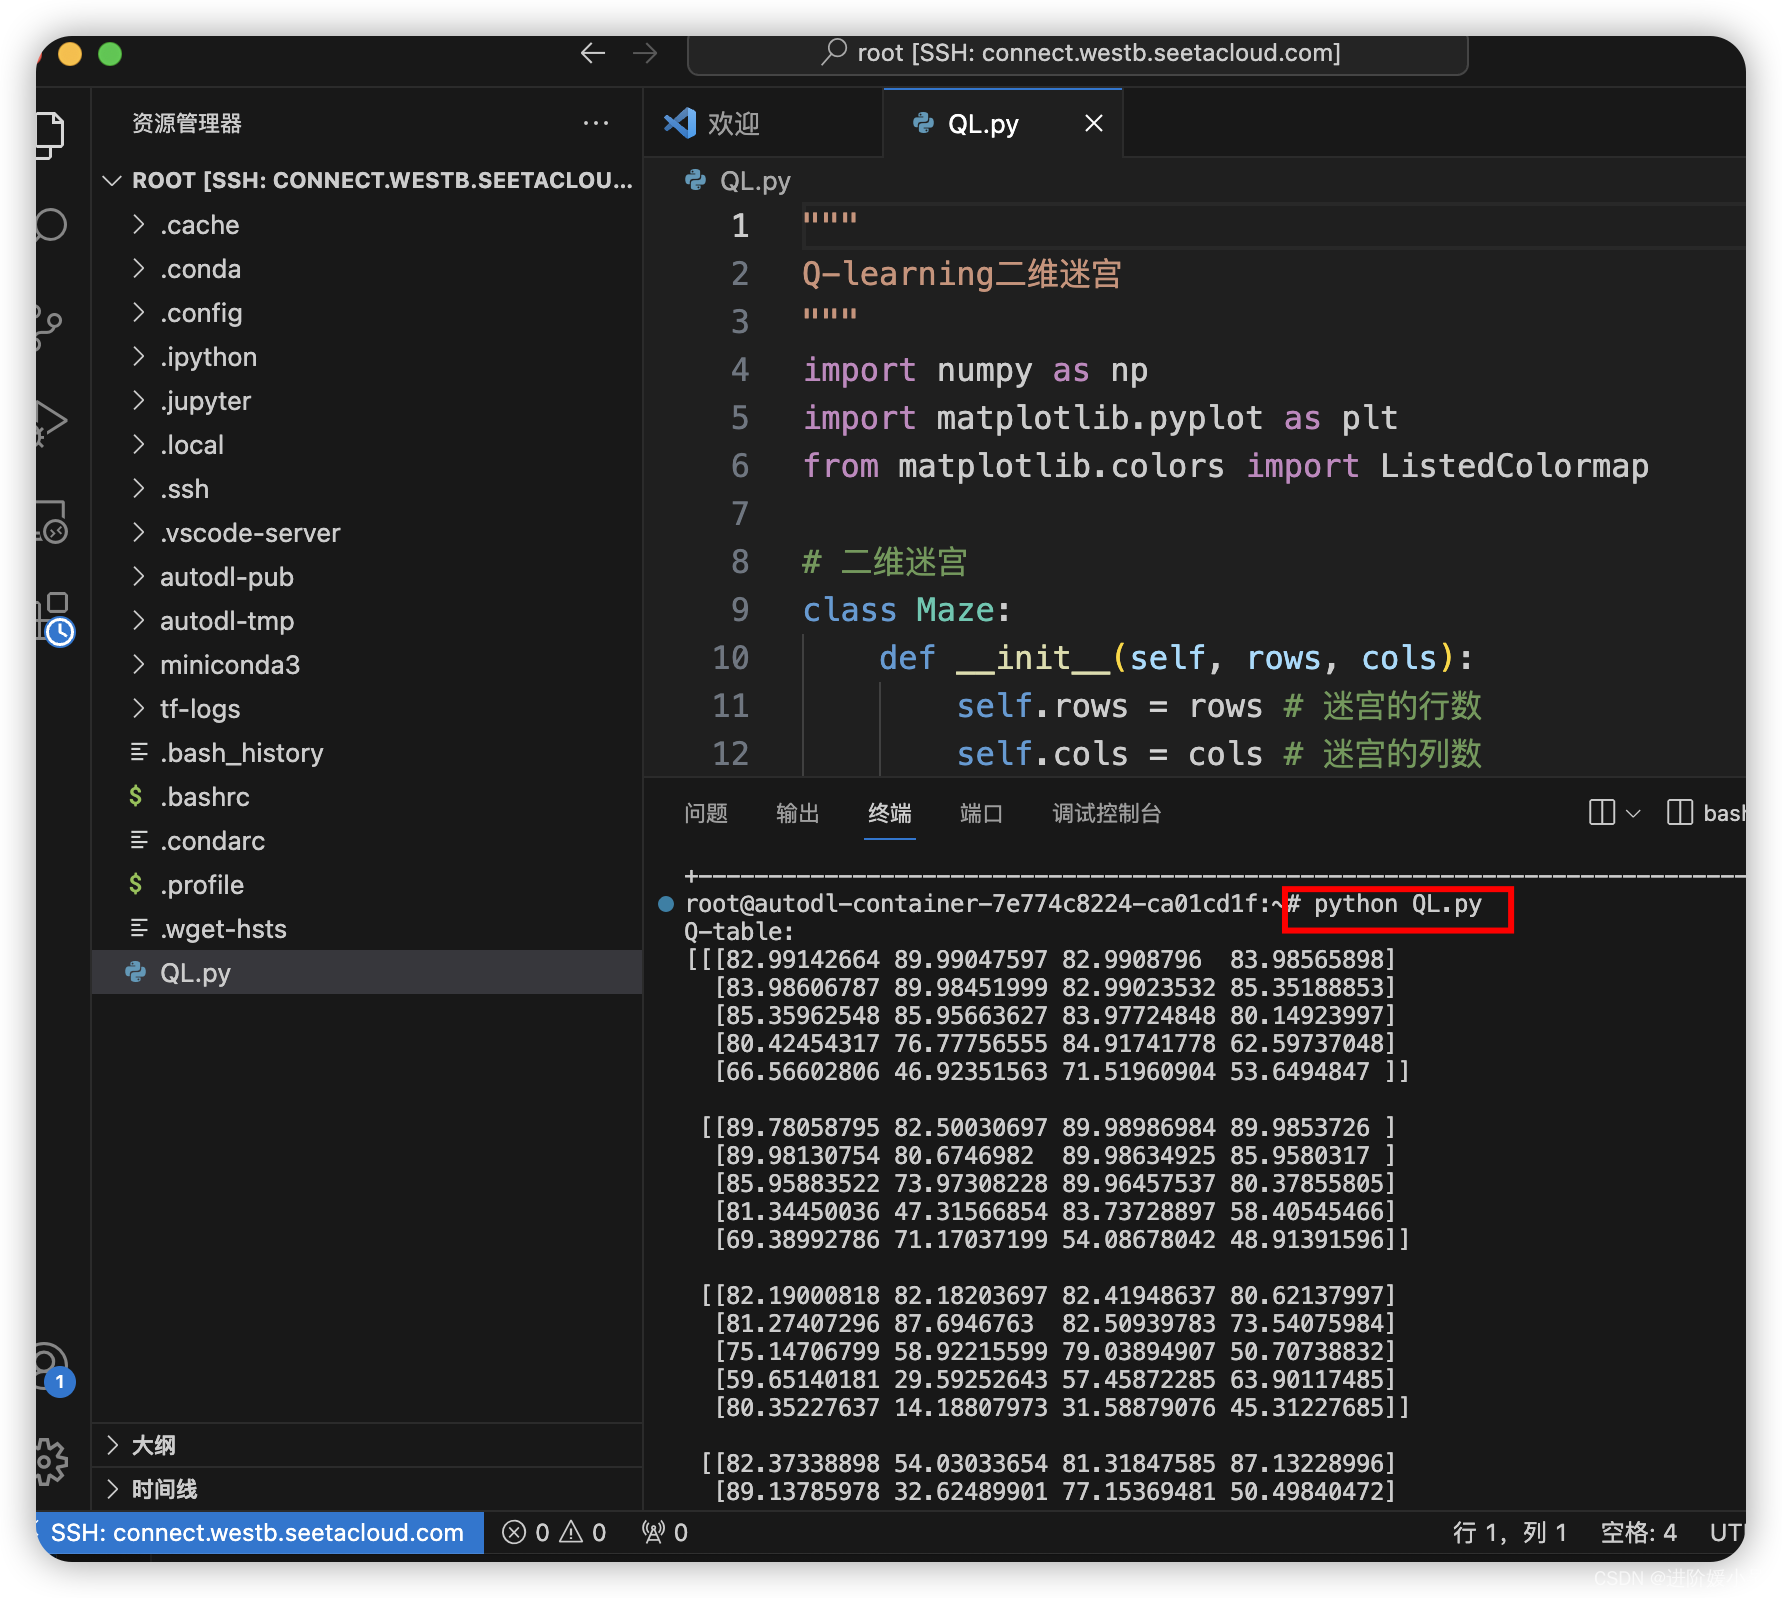The width and height of the screenshot is (1782, 1598).
Task: Click code line 9 class Maze
Action: click(x=907, y=610)
